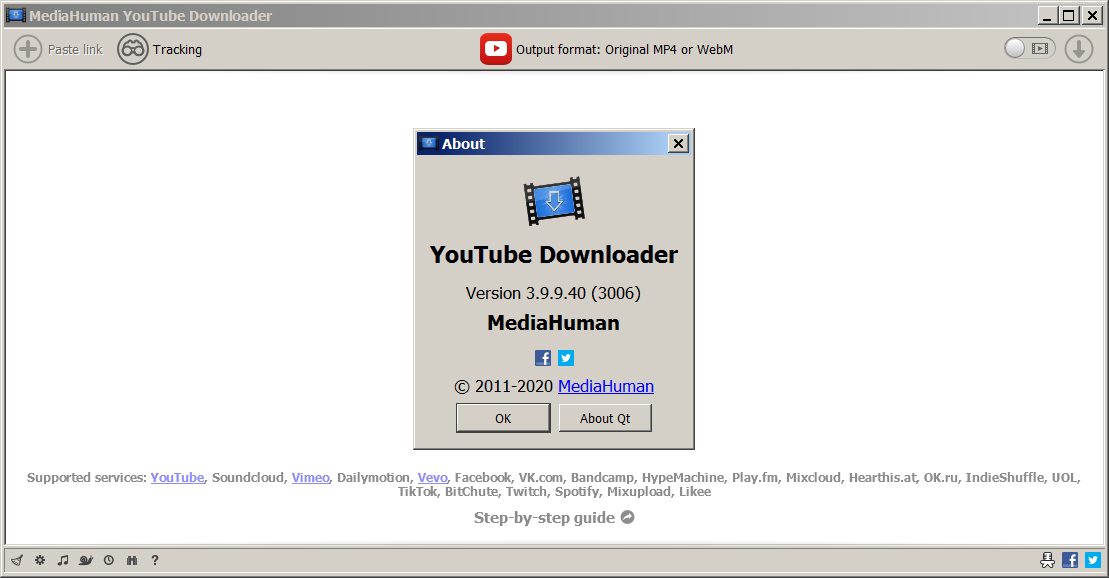Close the About dialog with X

click(678, 144)
